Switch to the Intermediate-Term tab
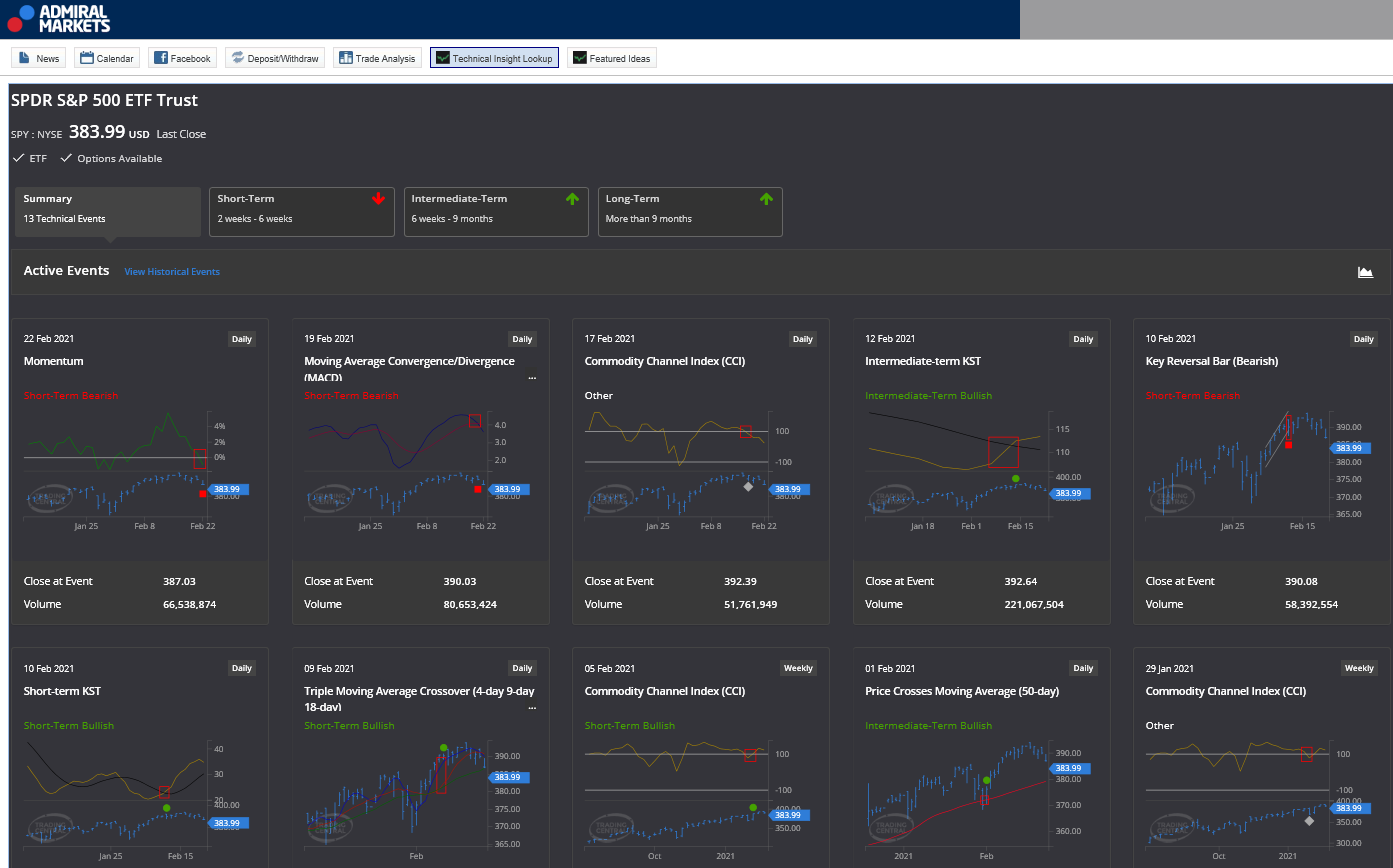This screenshot has height=868, width=1393. (496, 212)
